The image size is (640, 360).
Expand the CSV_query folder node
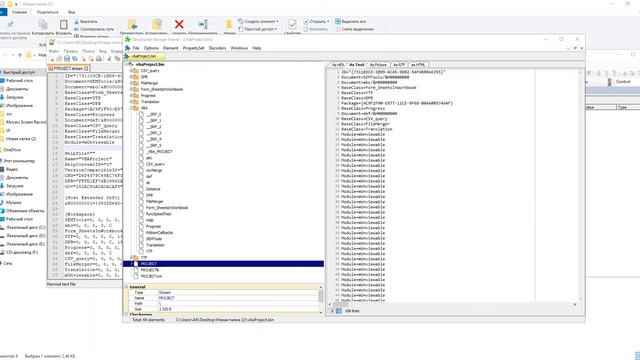tap(131, 71)
